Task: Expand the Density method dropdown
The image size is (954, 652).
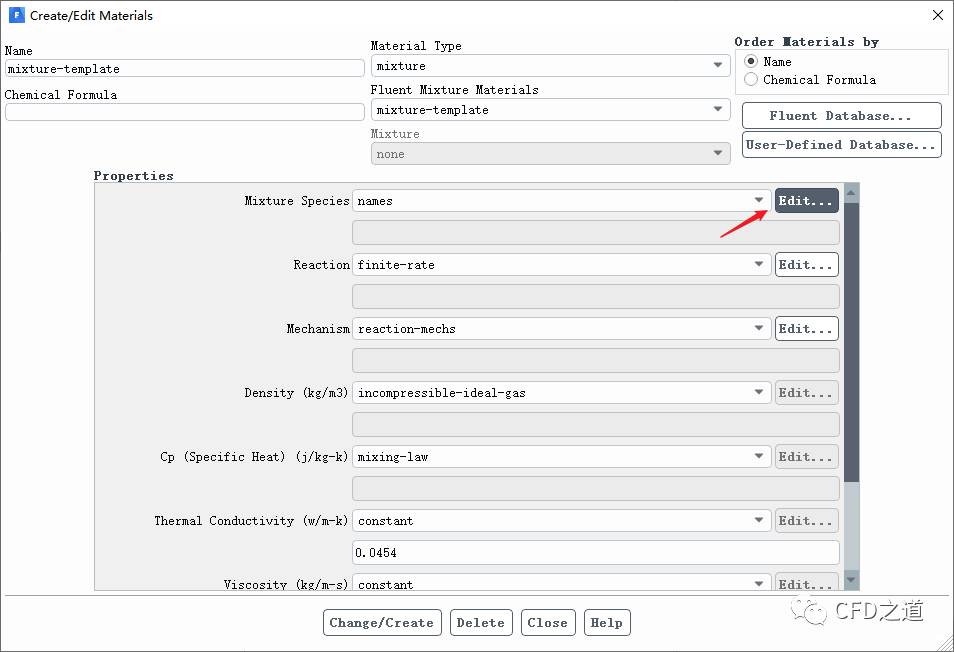Action: (561, 393)
